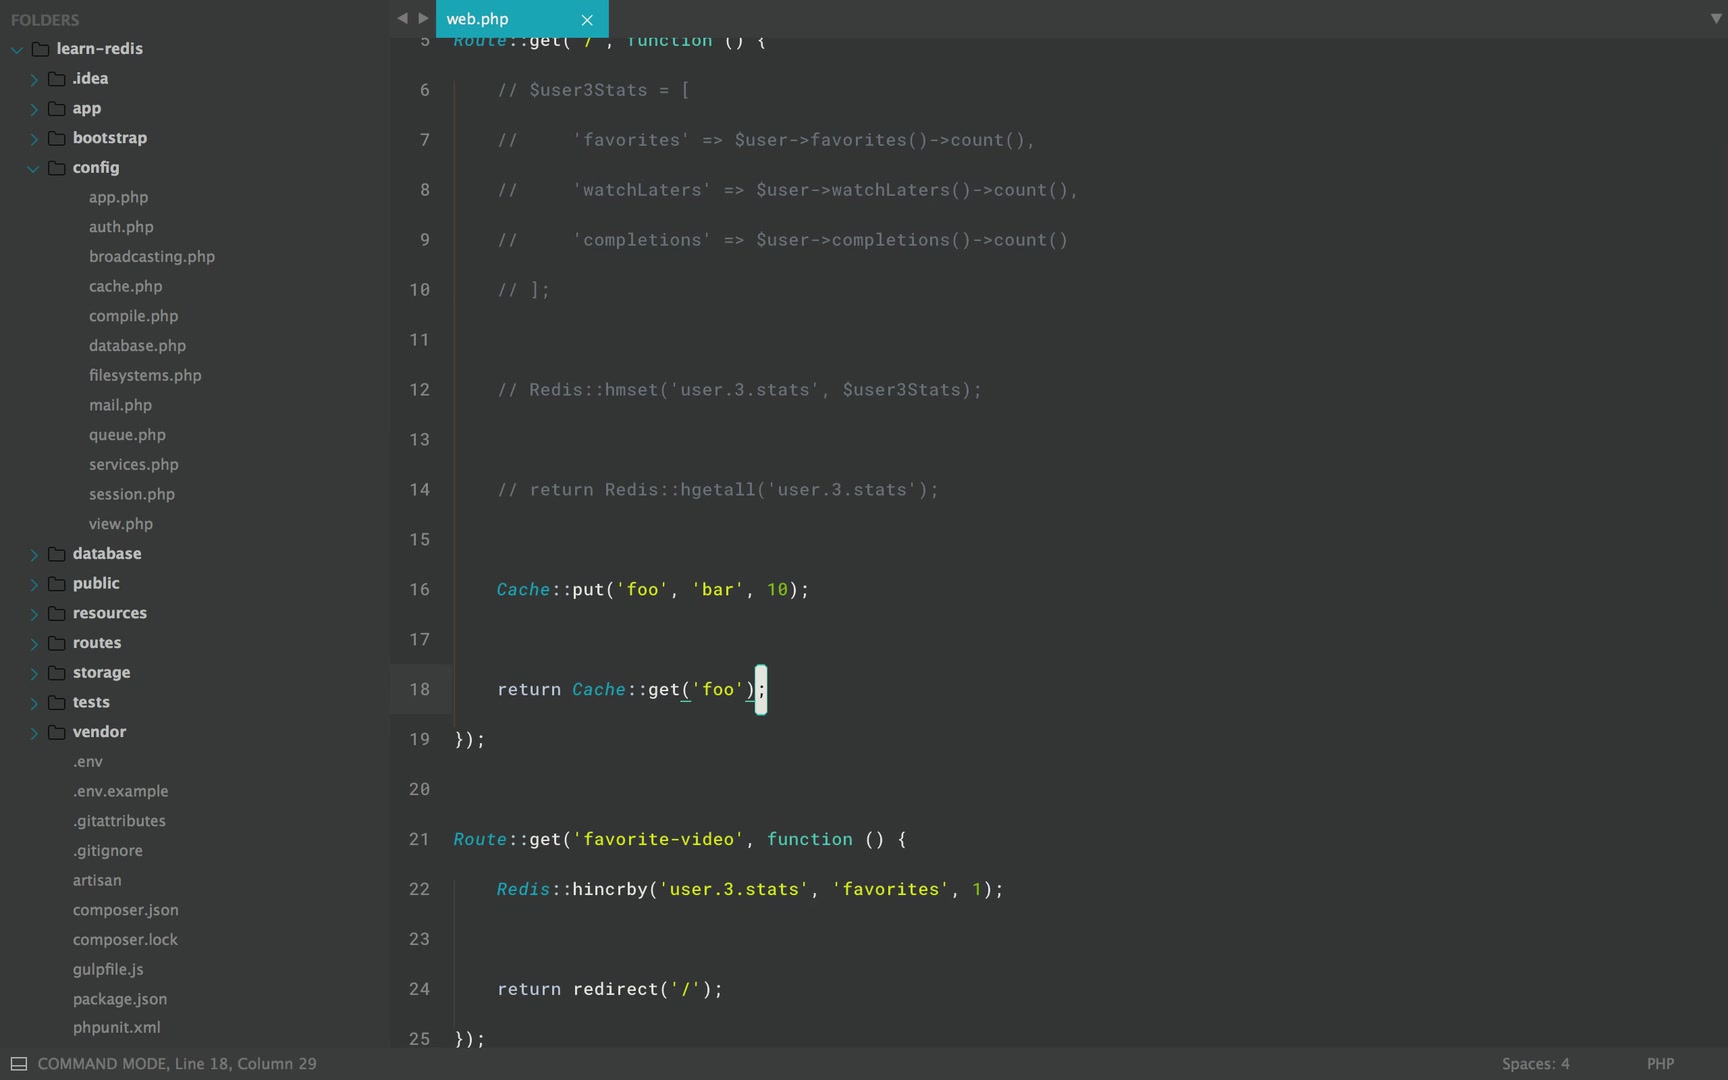This screenshot has height=1080, width=1728.
Task: Open composer.lock file
Action: click(125, 940)
